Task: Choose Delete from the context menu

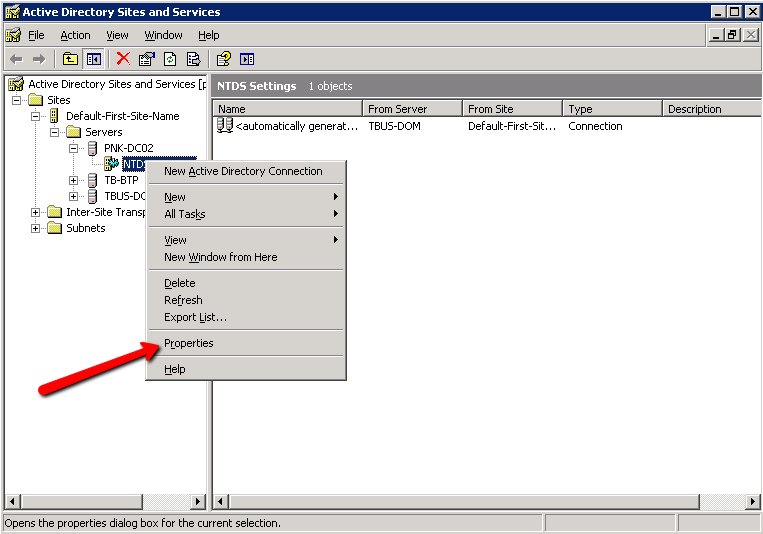Action: tap(246, 283)
